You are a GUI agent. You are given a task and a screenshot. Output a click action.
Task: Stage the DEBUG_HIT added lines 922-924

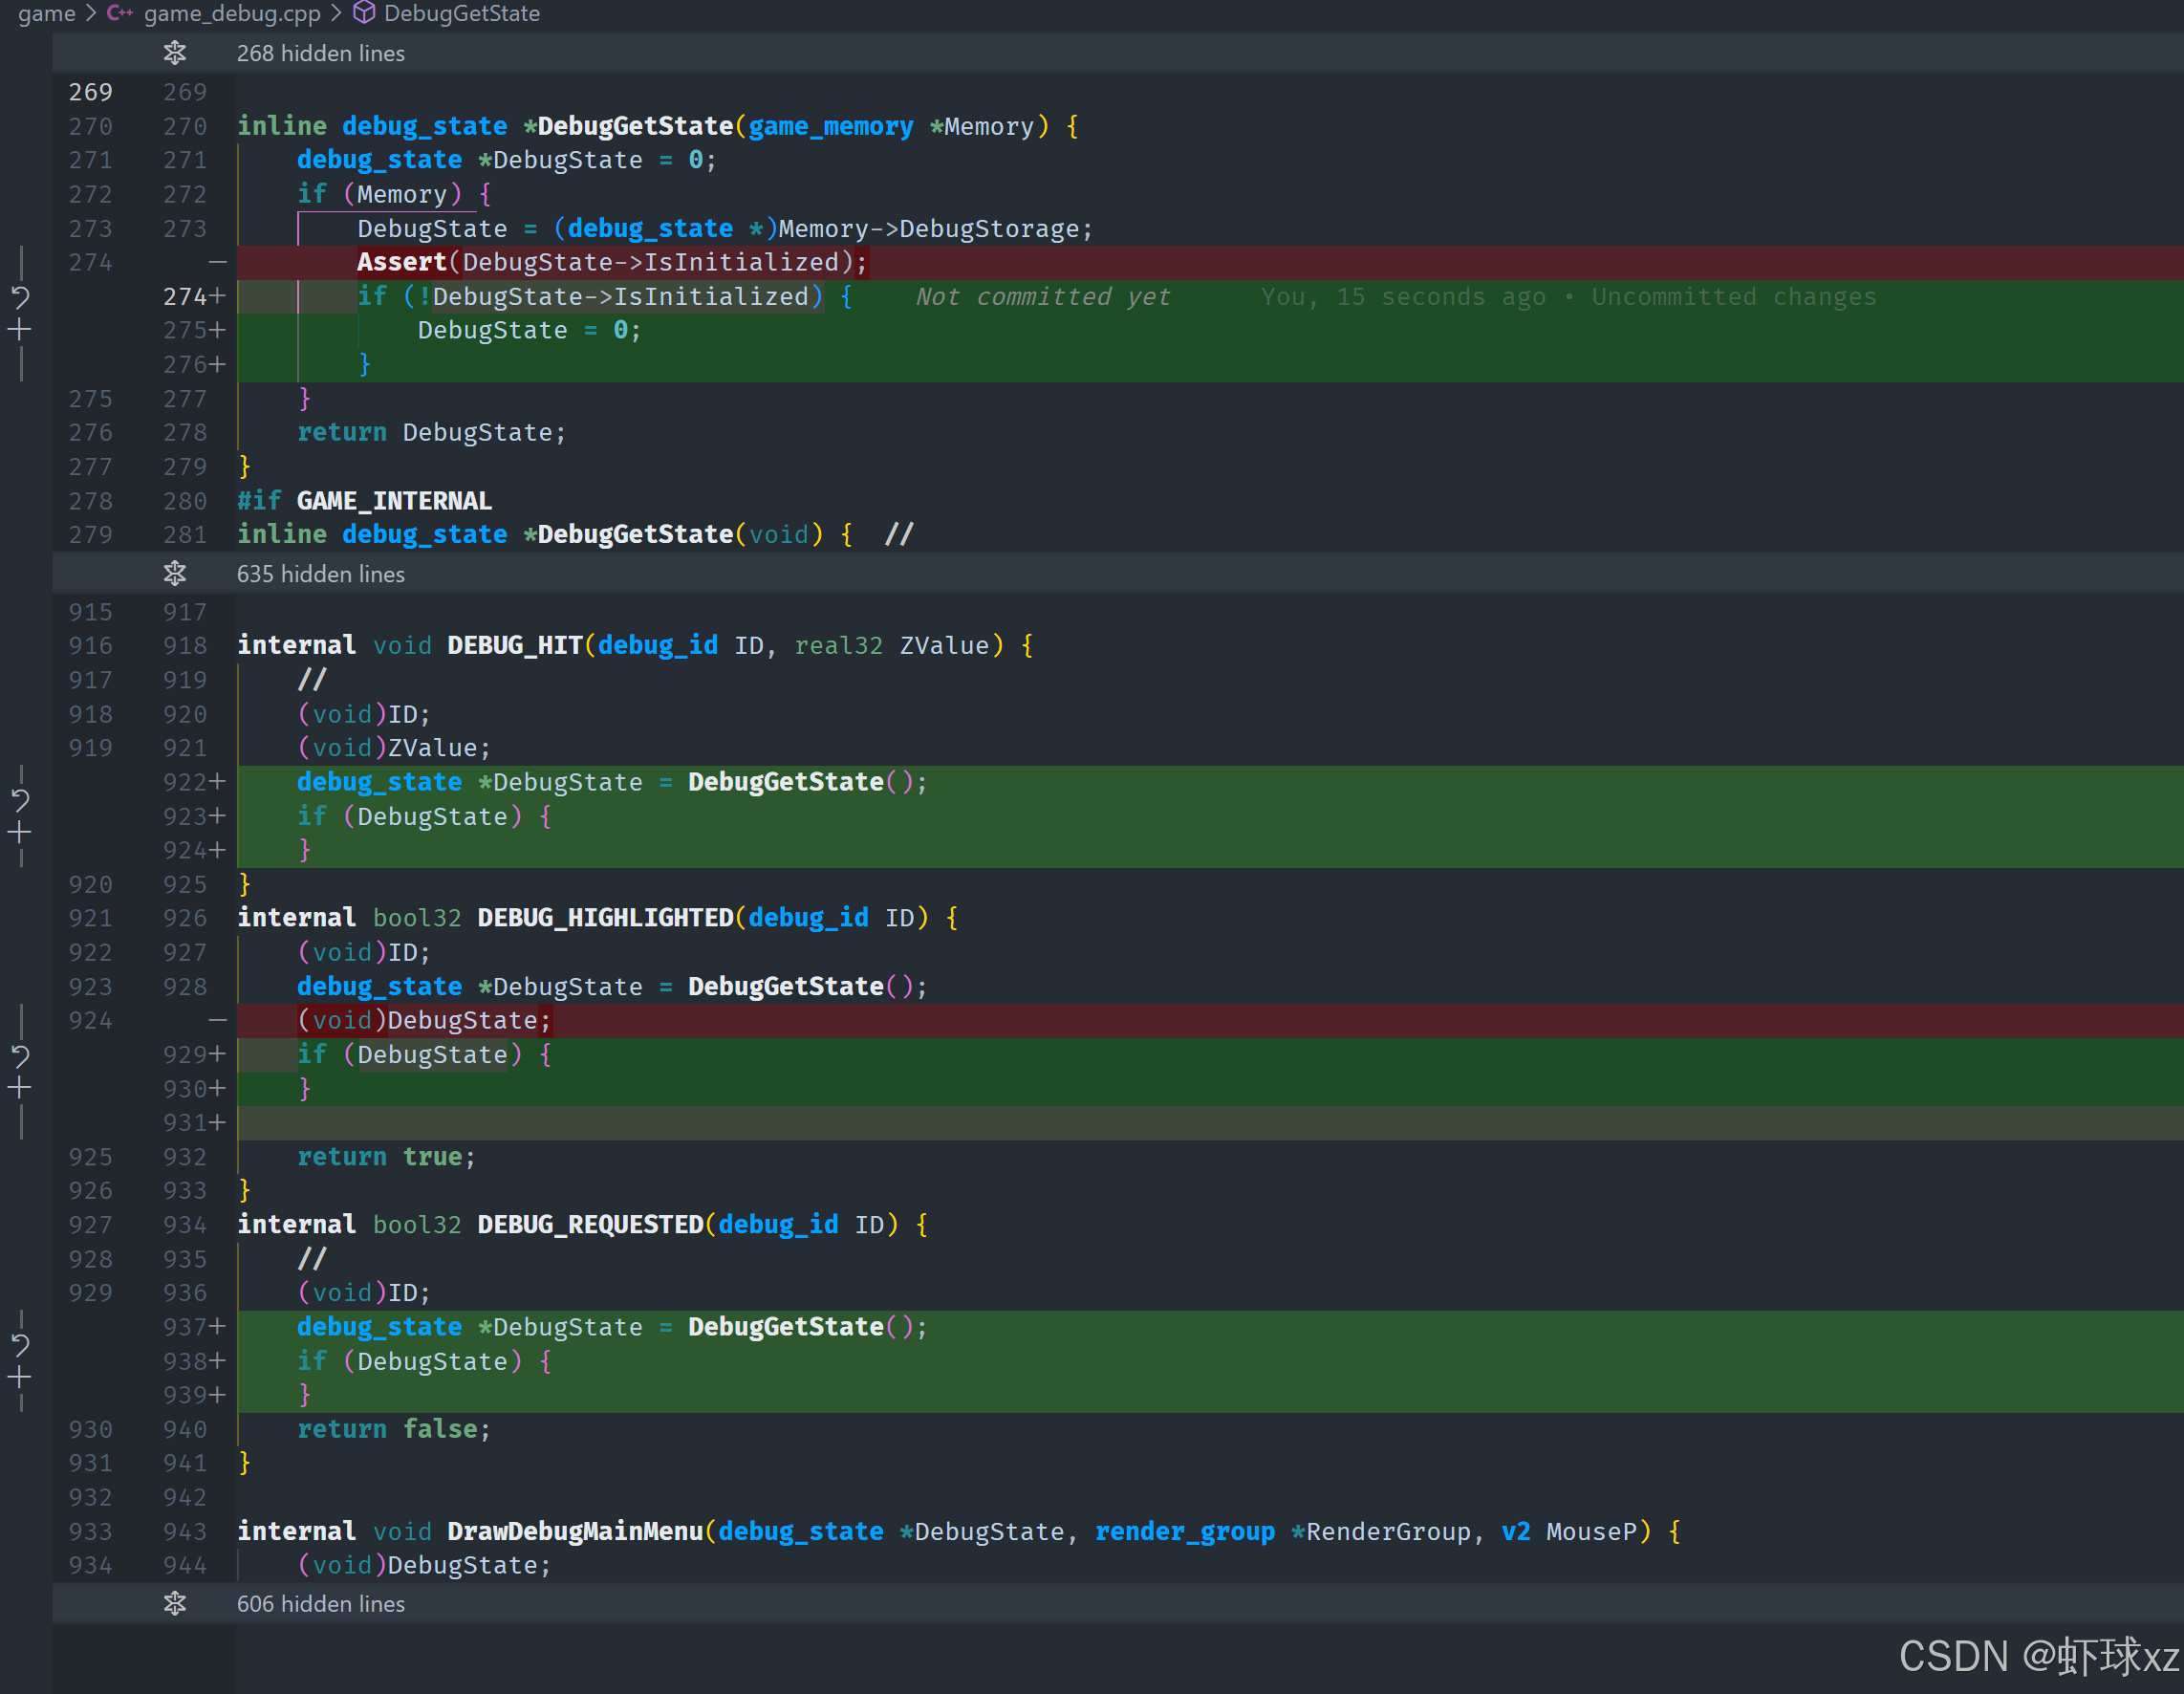click(x=20, y=832)
